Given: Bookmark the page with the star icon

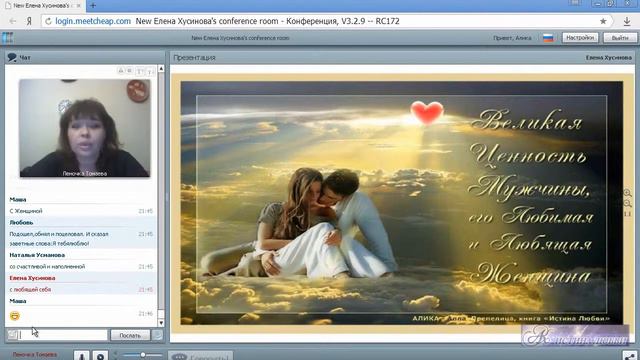Looking at the screenshot, I should (x=603, y=21).
